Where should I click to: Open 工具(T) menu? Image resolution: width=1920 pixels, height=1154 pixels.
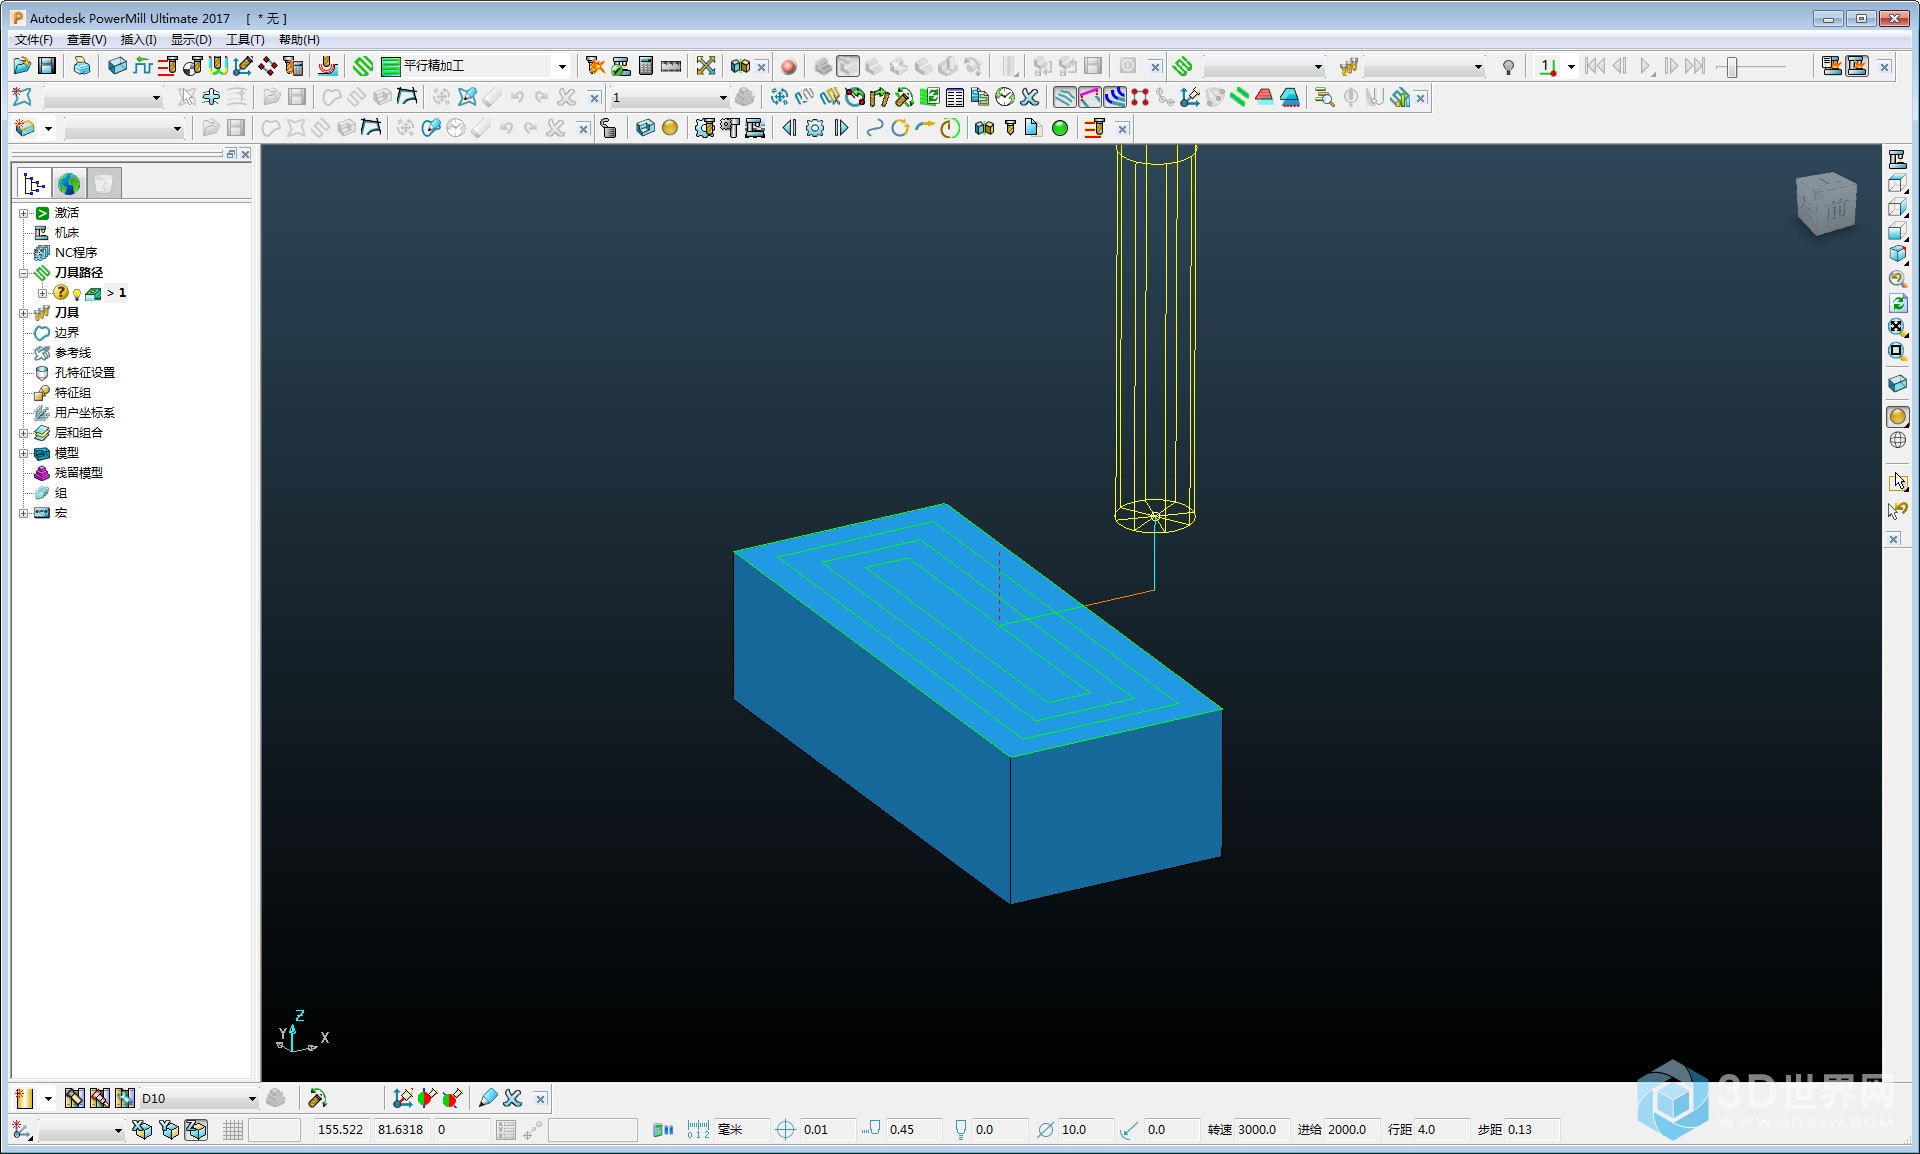(245, 39)
